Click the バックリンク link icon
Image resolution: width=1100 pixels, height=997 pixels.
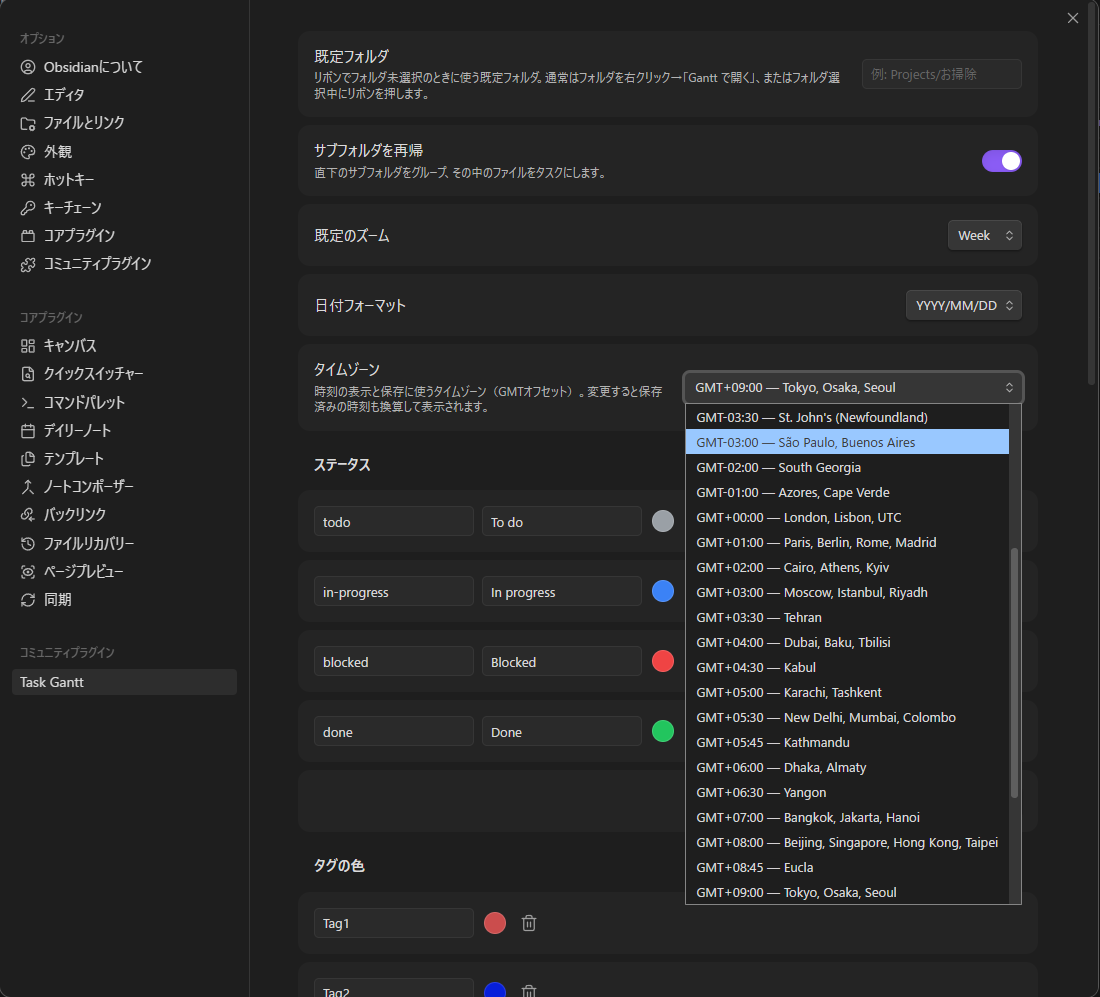click(28, 515)
